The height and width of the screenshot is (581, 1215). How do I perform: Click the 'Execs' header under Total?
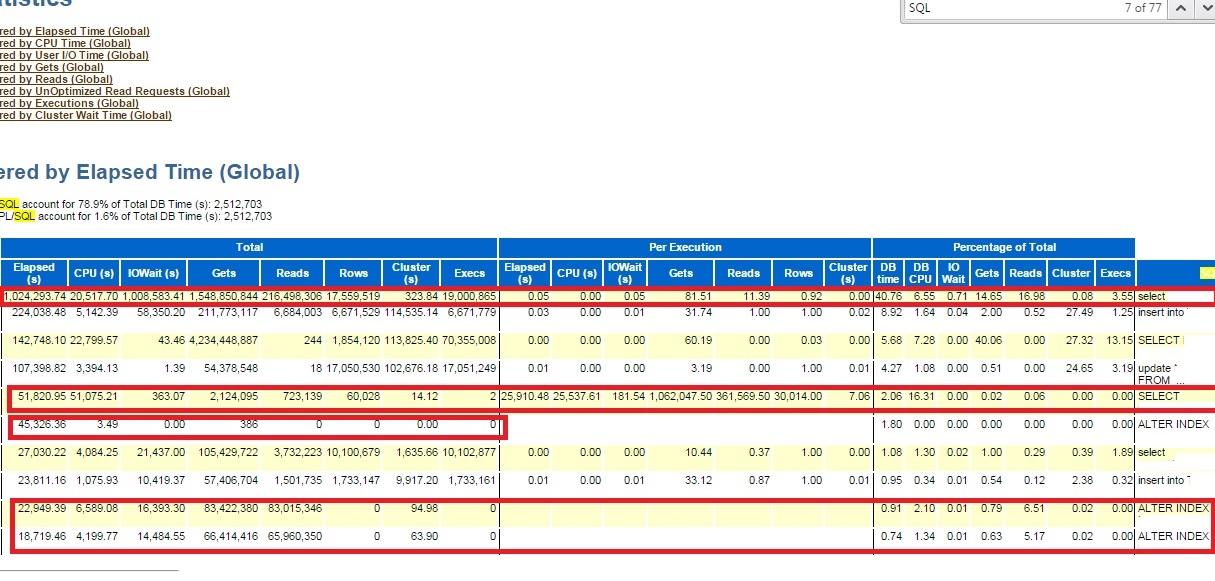469,272
